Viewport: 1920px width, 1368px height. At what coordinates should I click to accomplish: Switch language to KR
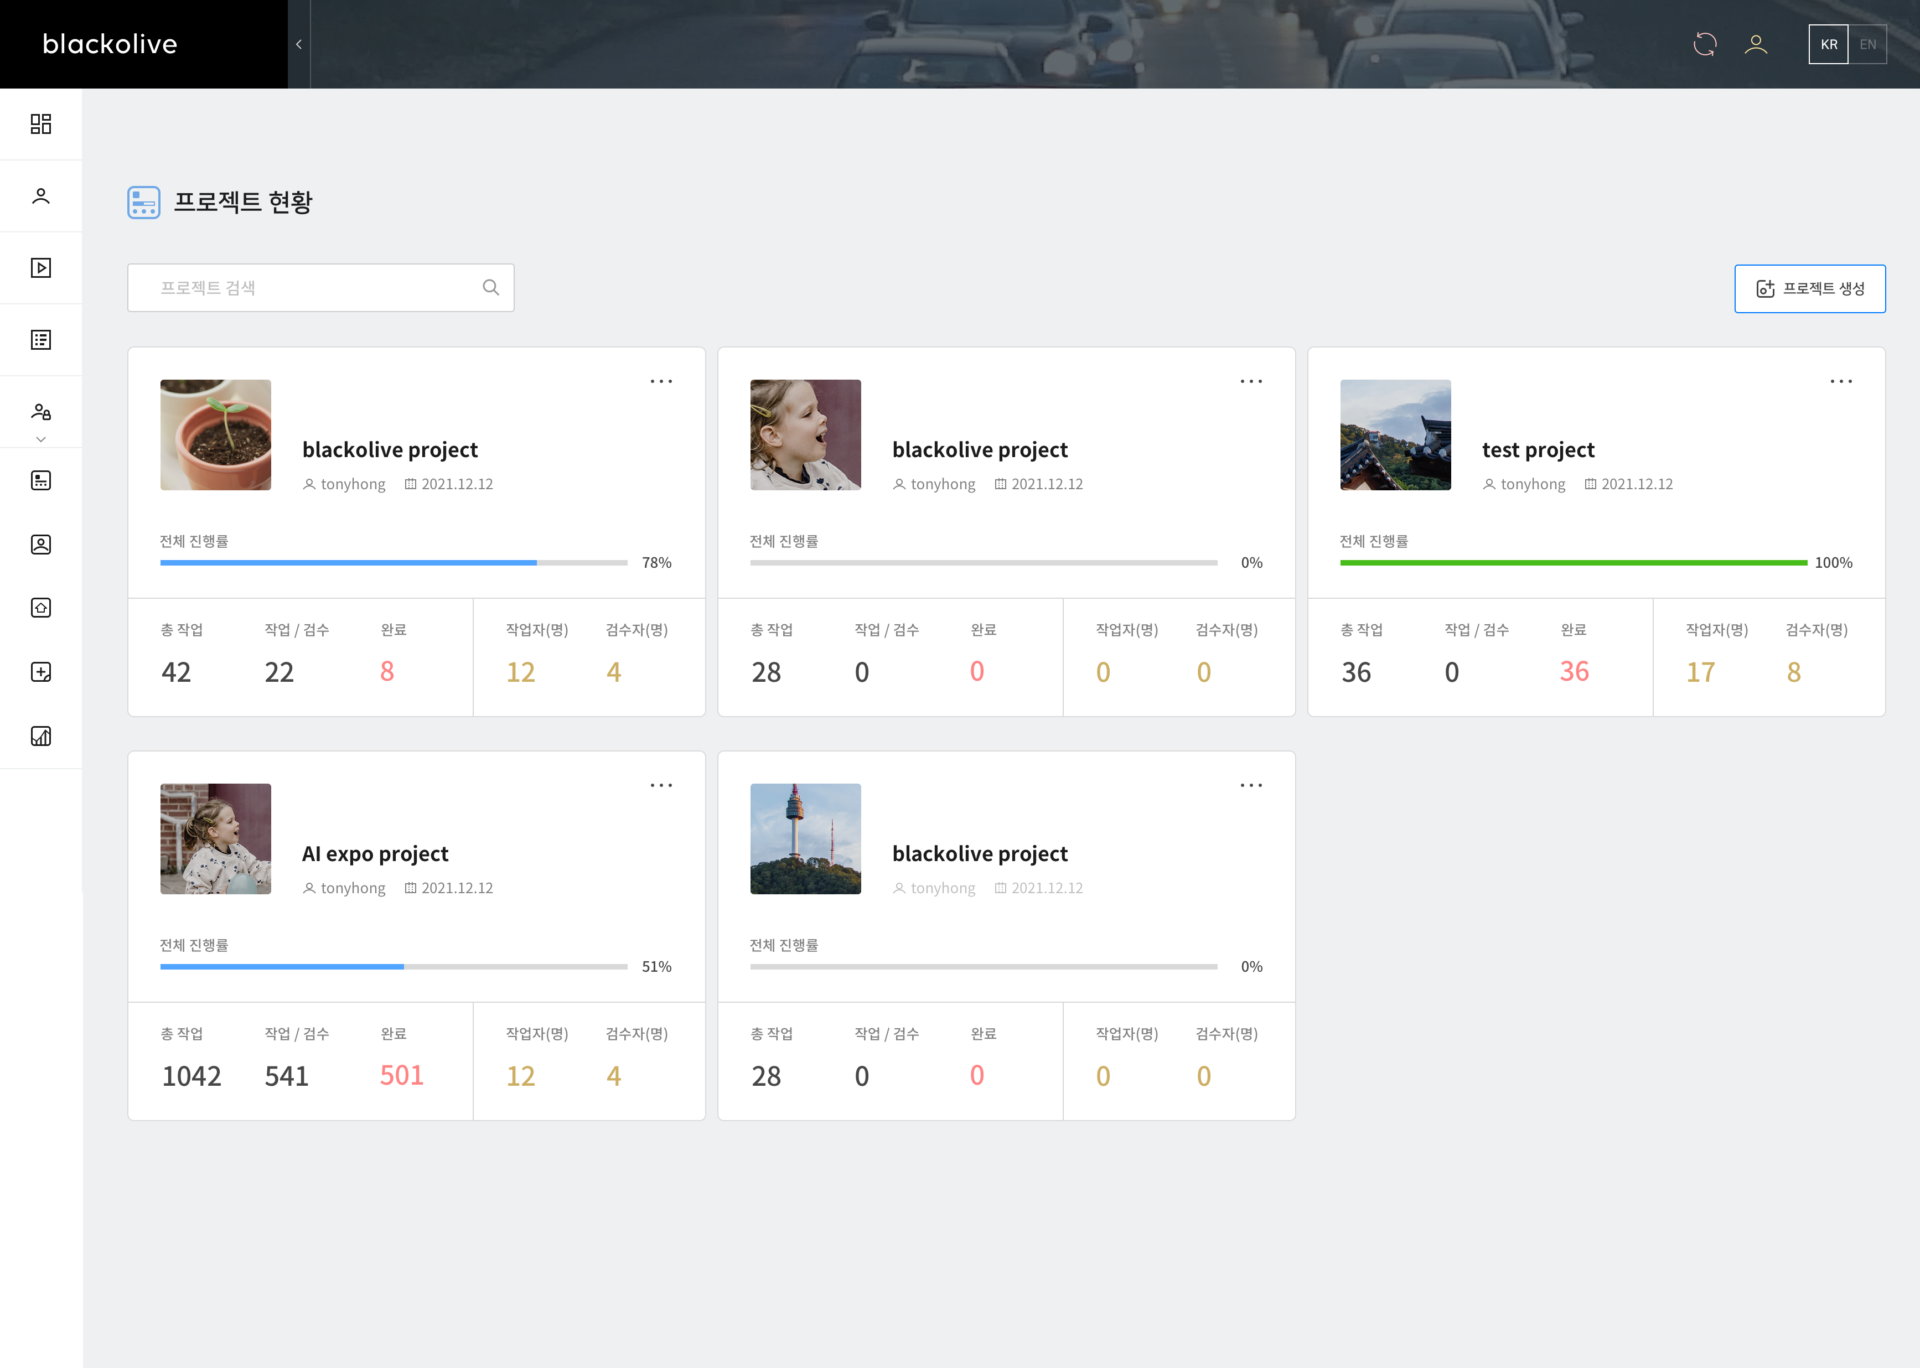point(1828,44)
